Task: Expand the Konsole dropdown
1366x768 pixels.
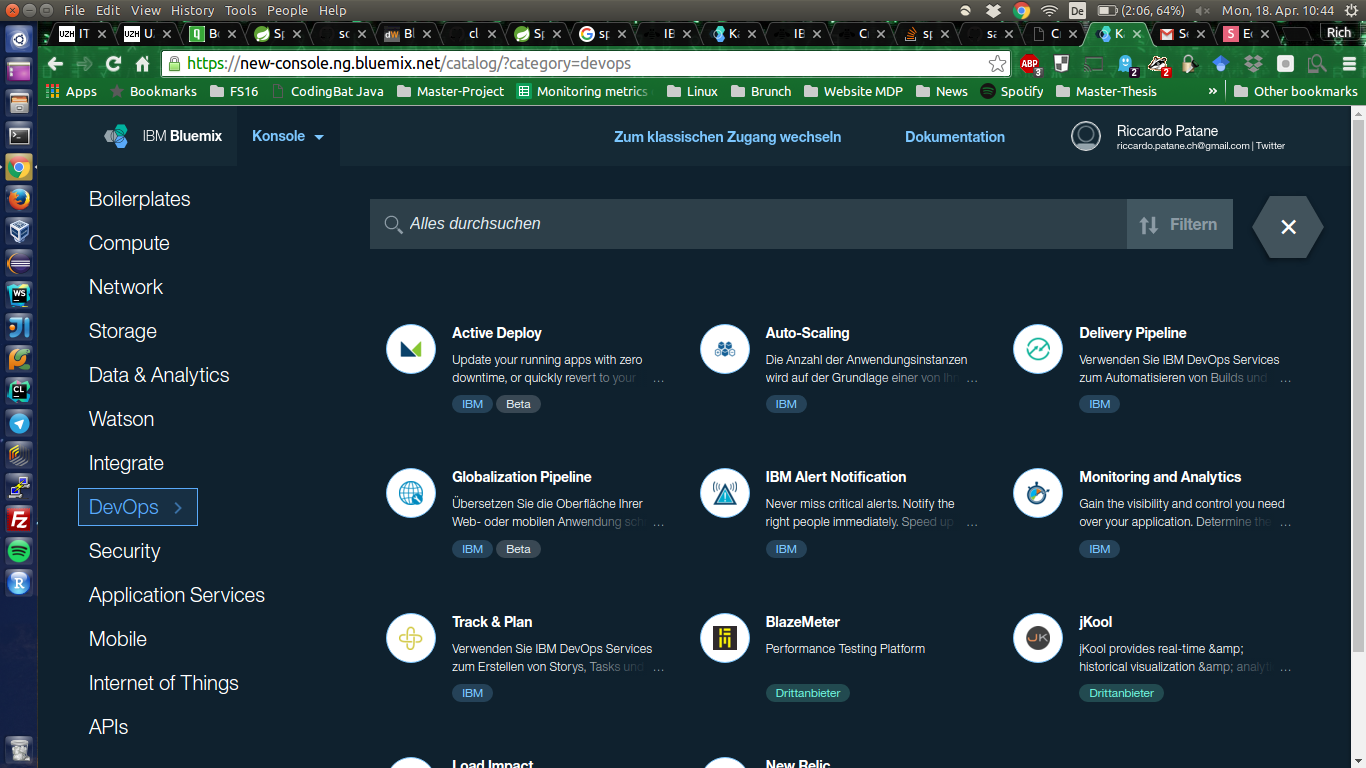Action: pos(288,136)
